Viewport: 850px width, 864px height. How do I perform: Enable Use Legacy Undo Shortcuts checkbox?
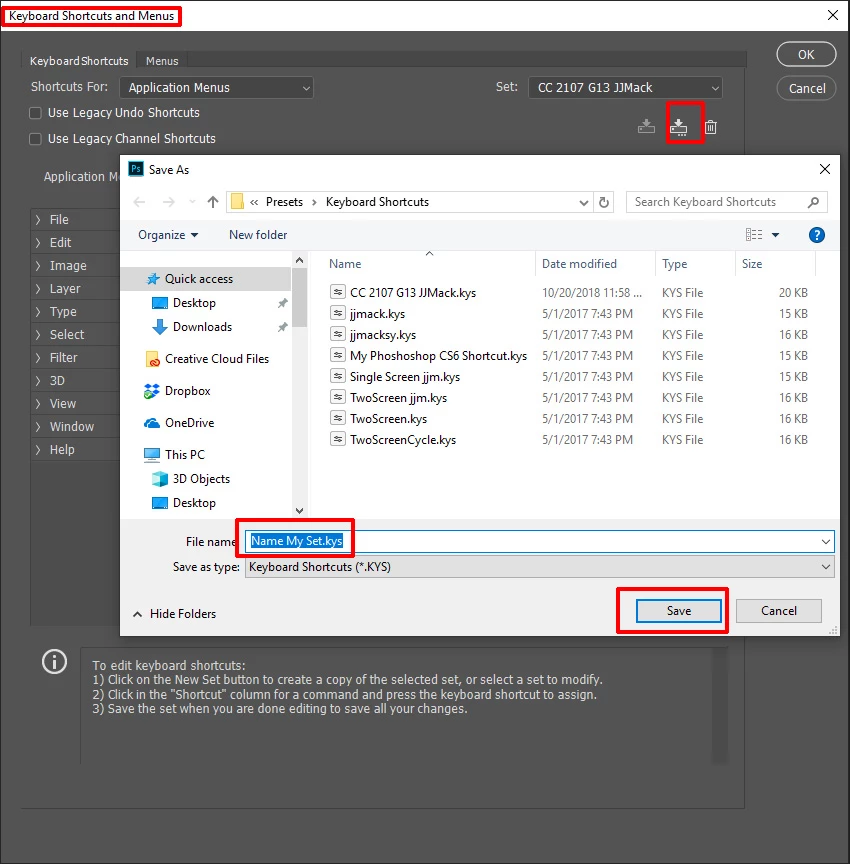35,113
